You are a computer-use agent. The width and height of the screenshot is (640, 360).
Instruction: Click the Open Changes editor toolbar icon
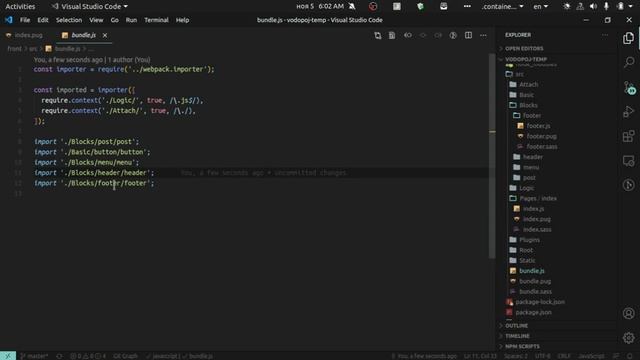coord(378,36)
